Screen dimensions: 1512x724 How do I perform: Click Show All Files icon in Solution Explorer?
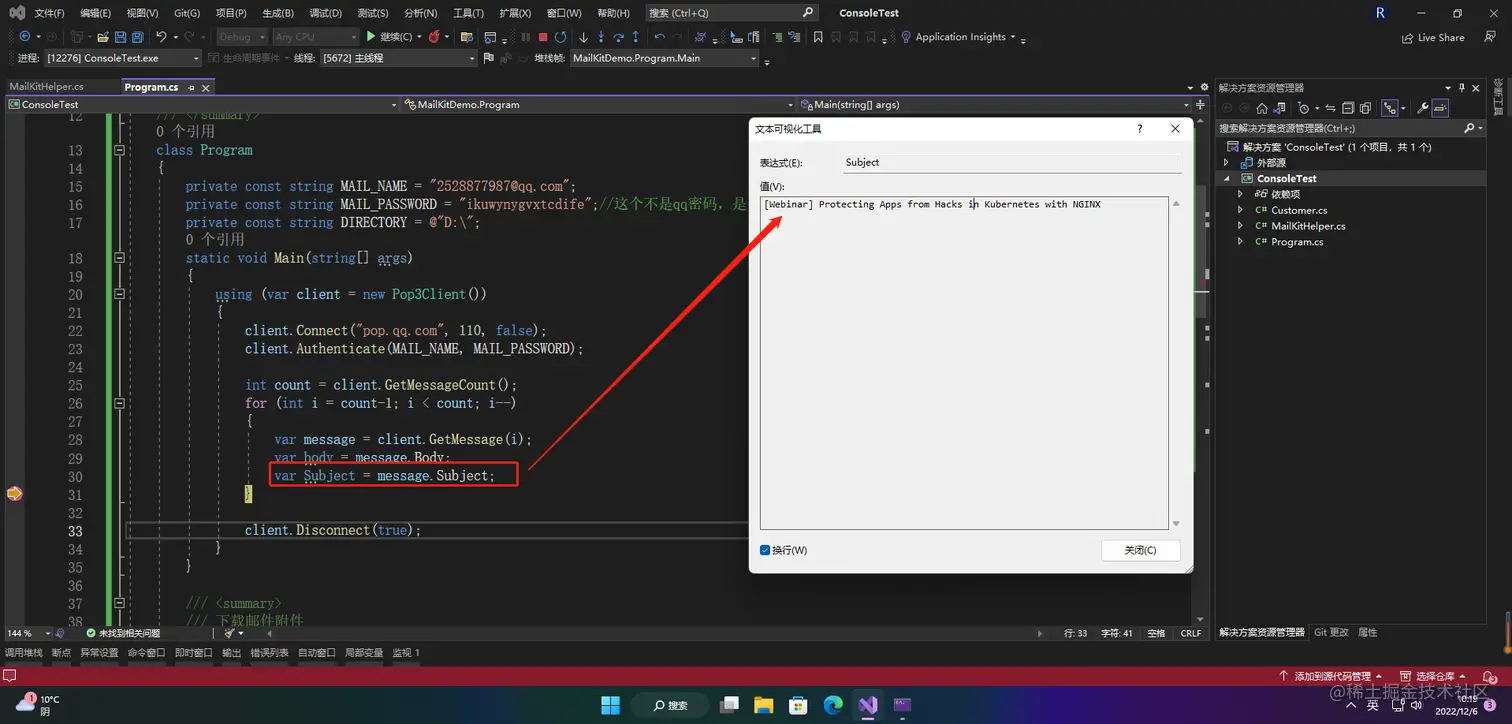[1365, 108]
